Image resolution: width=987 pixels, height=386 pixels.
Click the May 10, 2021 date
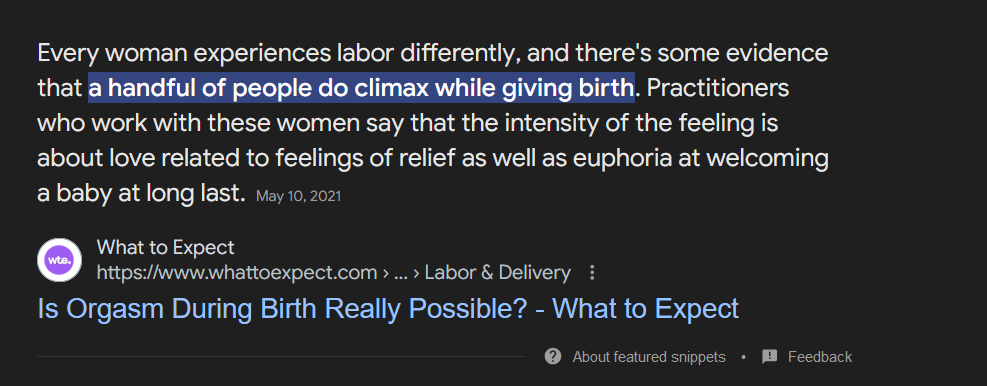point(298,196)
